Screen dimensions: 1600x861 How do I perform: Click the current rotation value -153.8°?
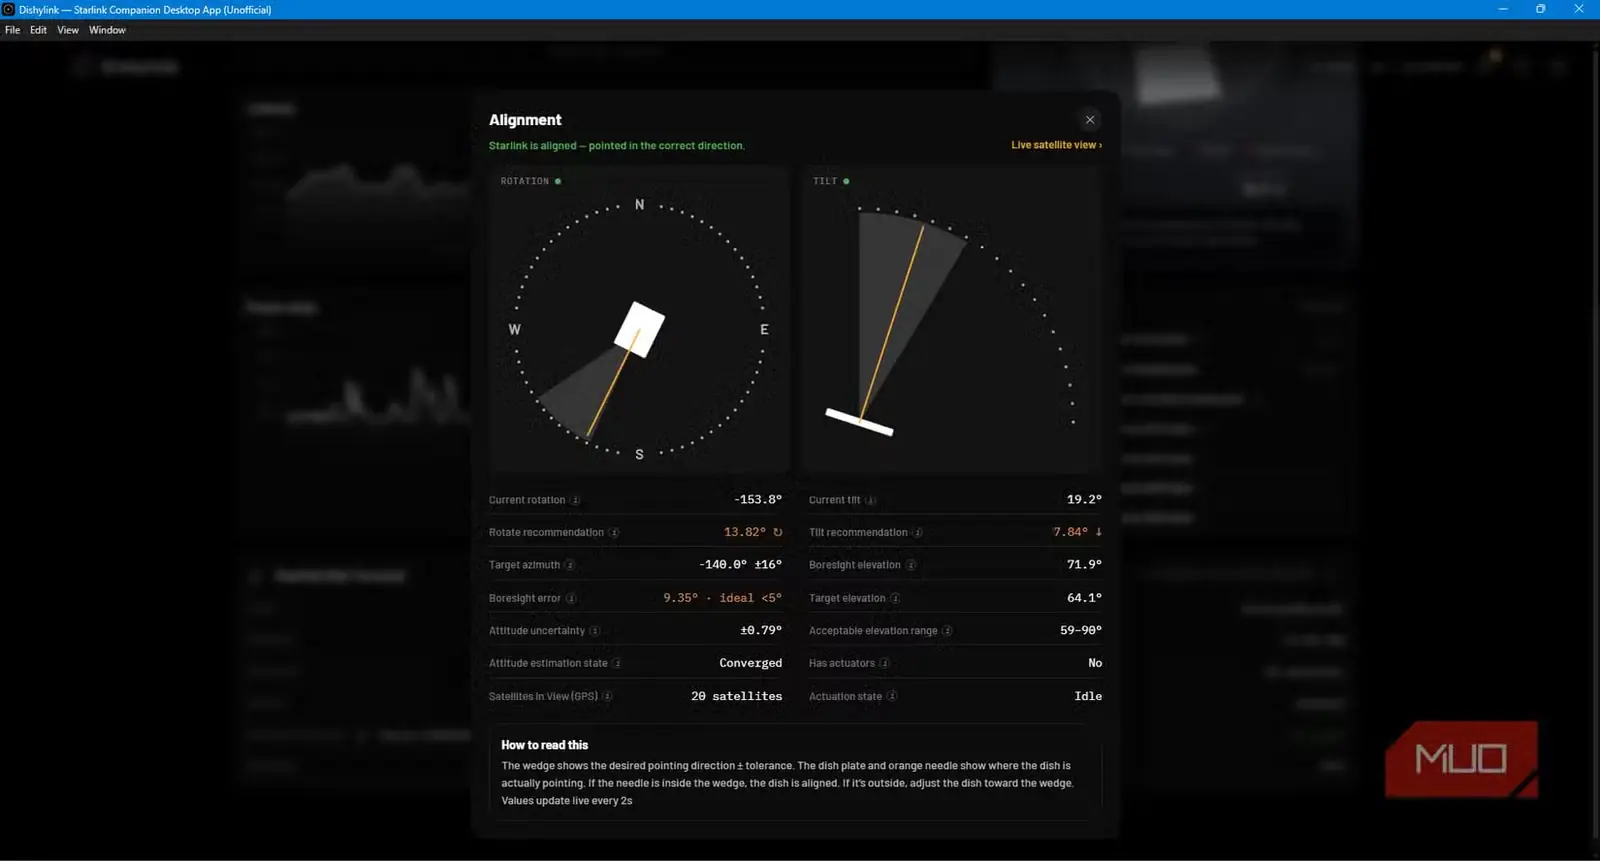click(758, 499)
